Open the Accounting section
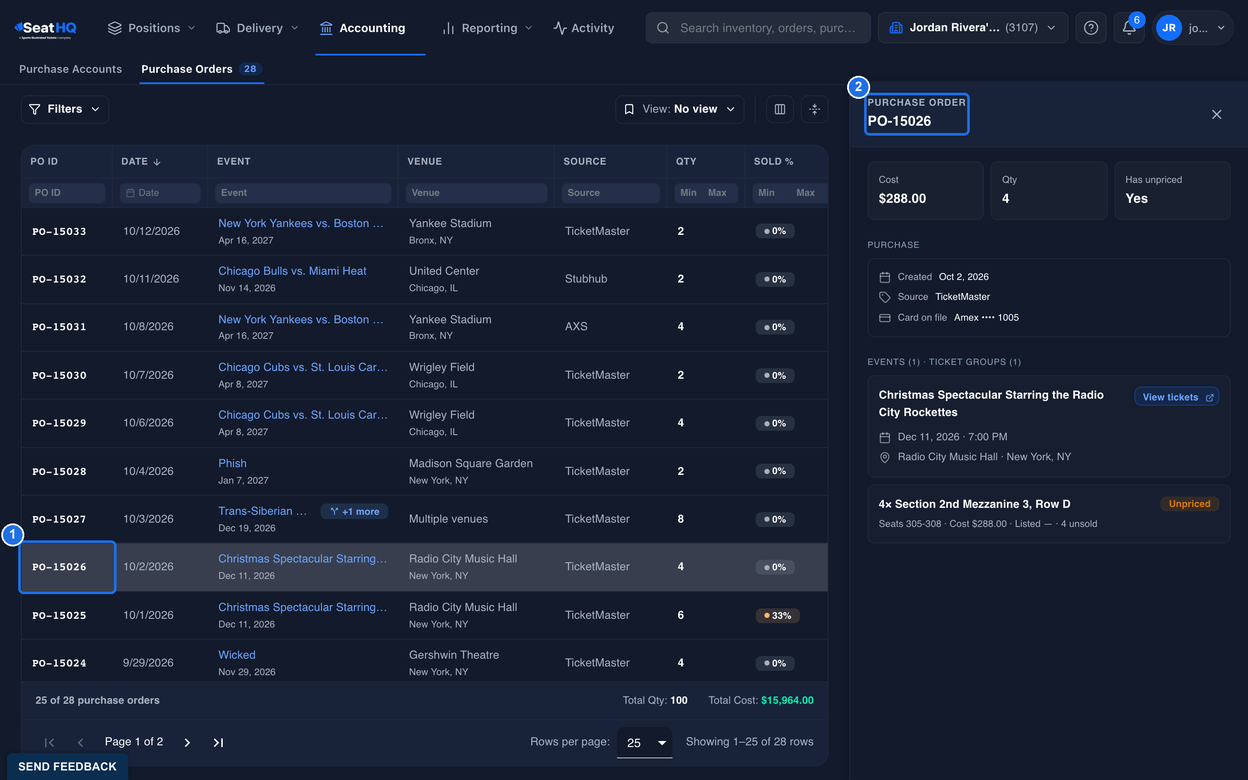This screenshot has height=780, width=1248. (362, 28)
